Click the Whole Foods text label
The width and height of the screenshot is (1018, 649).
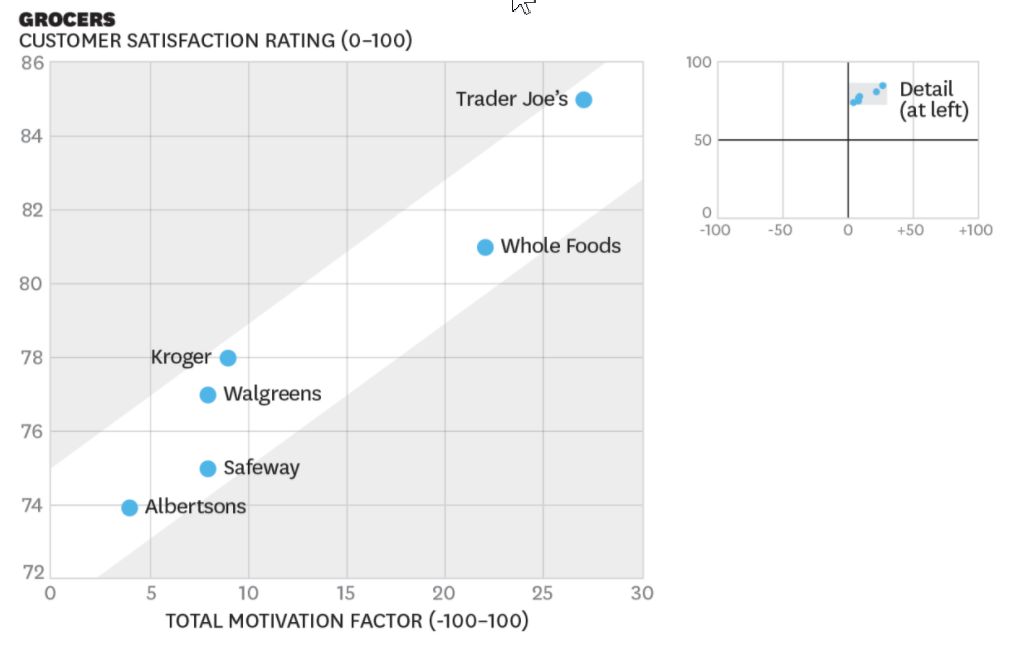pyautogui.click(x=560, y=246)
